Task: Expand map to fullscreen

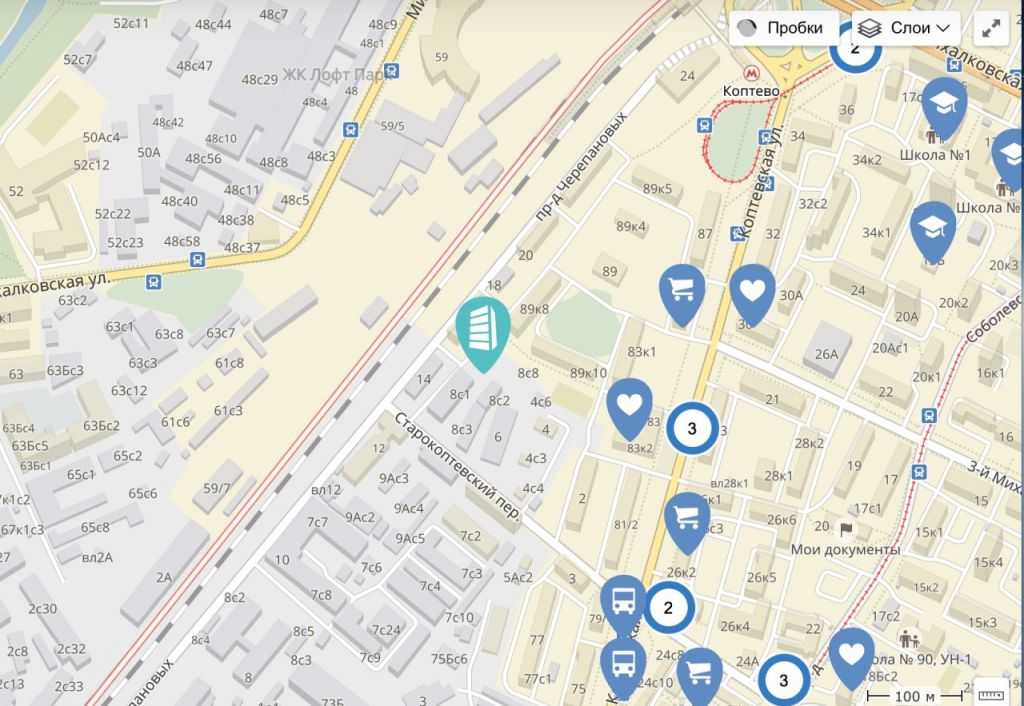Action: [991, 28]
